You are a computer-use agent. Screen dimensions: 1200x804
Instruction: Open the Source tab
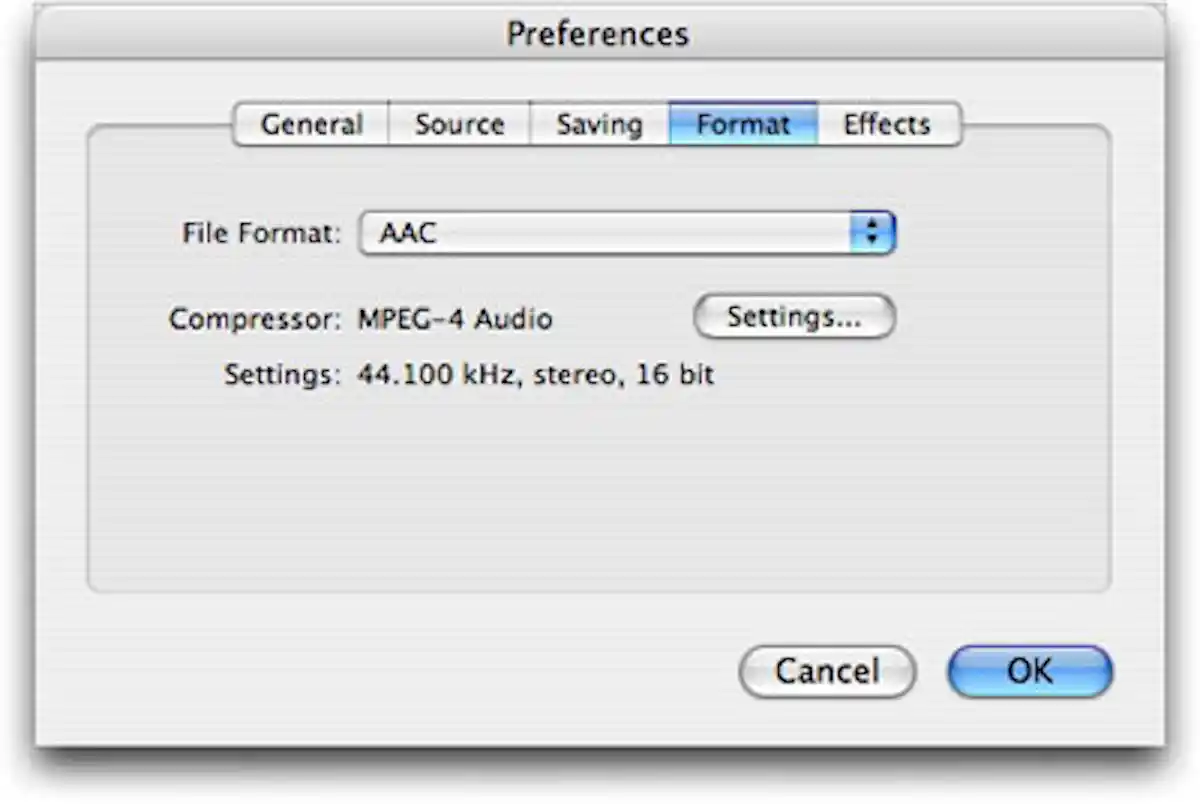458,124
